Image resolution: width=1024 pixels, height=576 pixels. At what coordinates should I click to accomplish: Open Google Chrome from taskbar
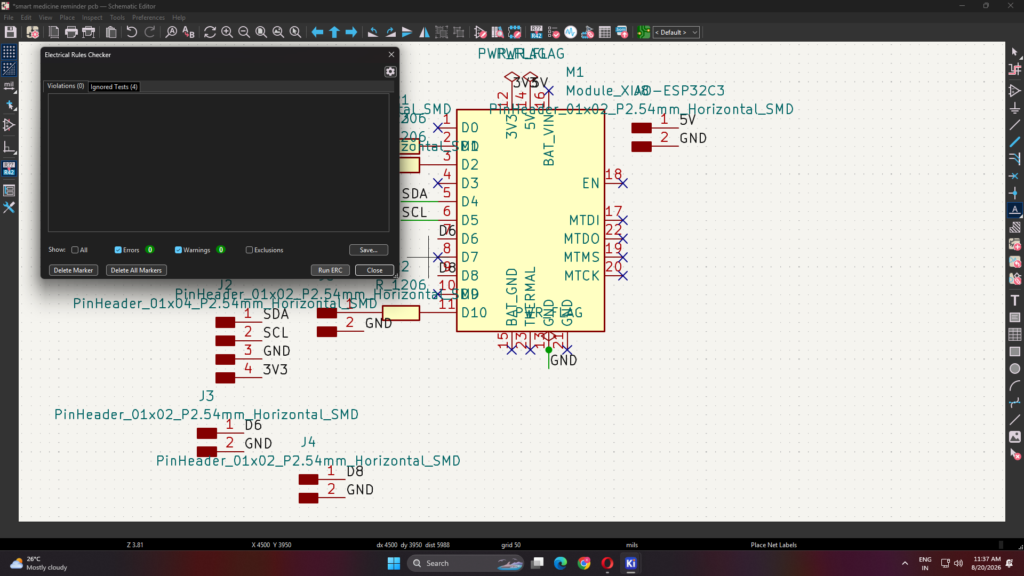coord(584,563)
